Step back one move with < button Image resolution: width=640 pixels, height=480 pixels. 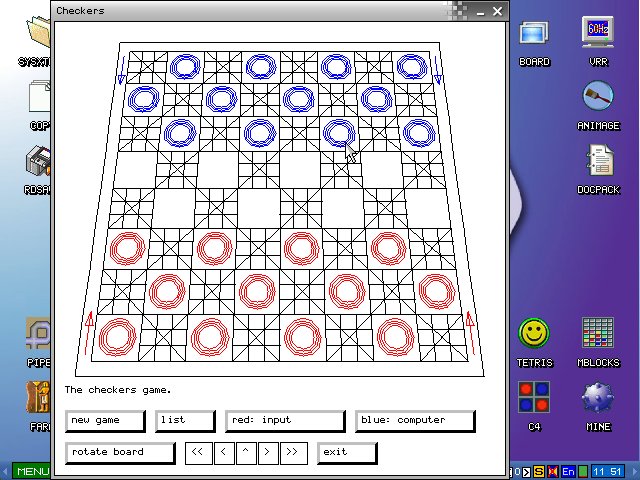(221, 452)
